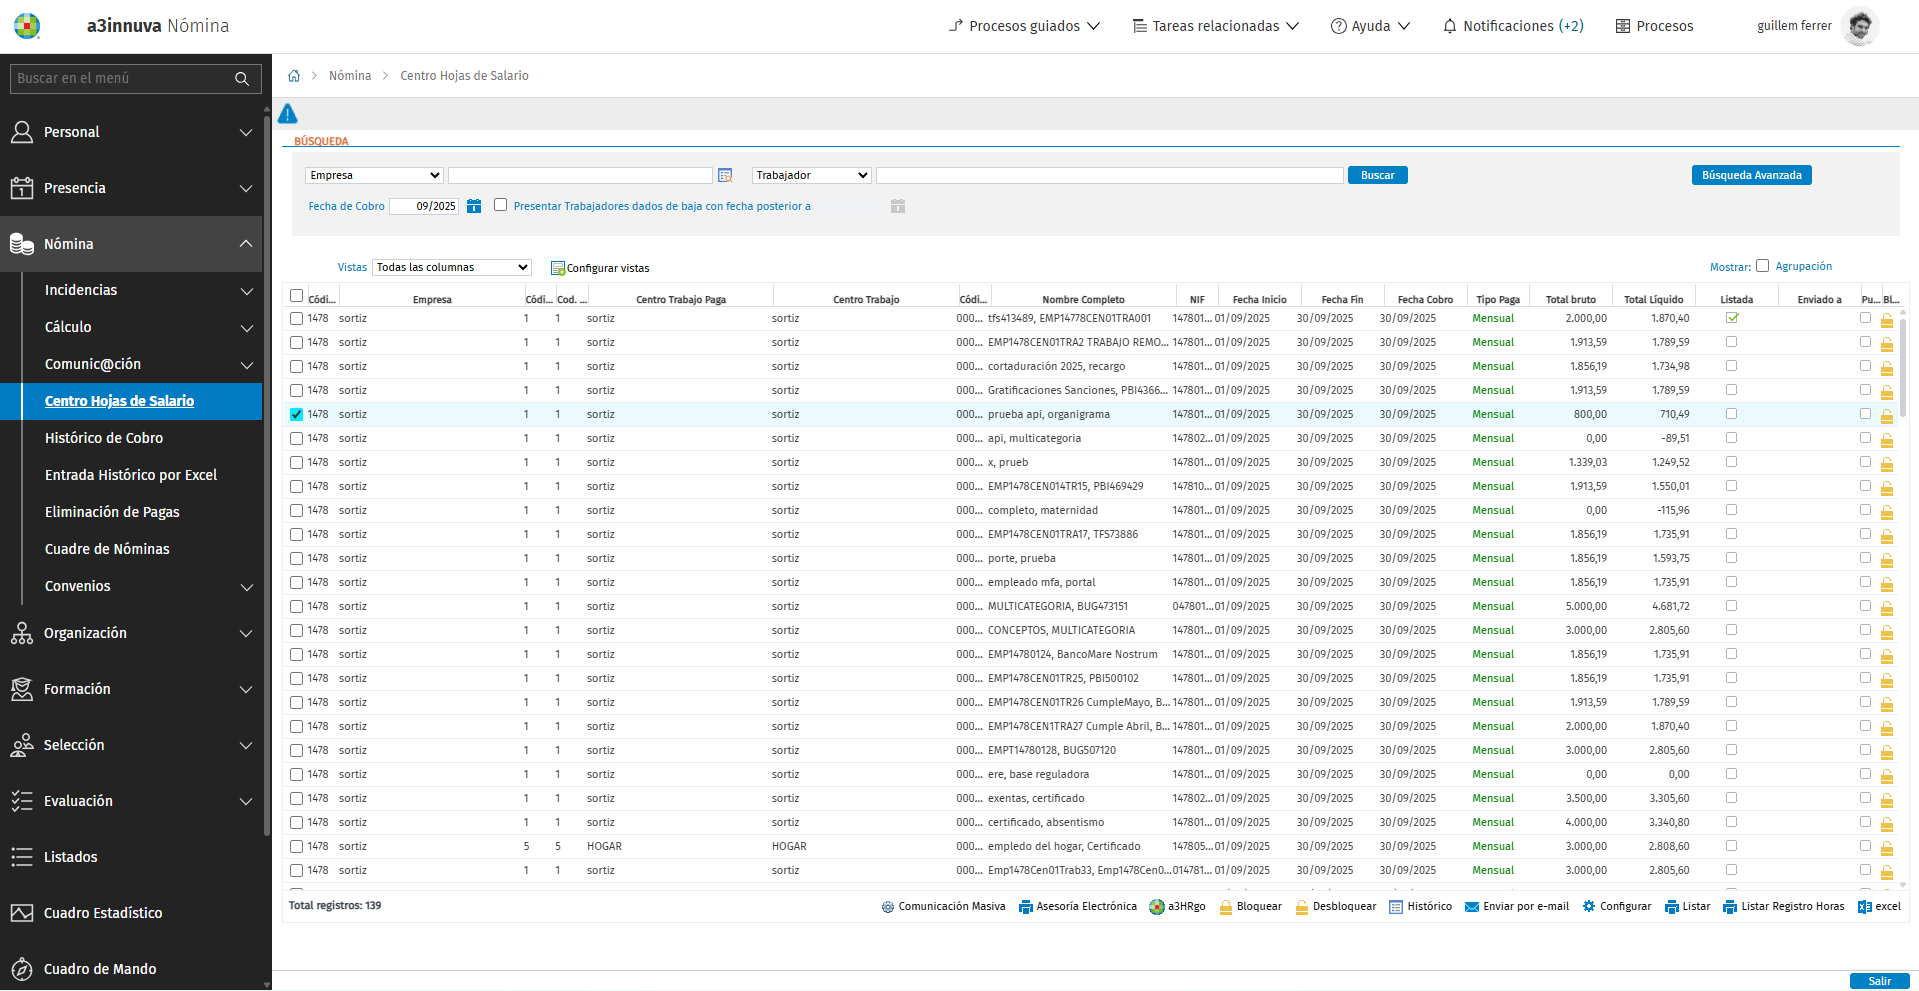
Task: Uncheck the 'prueba api, organigrama' row checkbox
Action: (296, 414)
